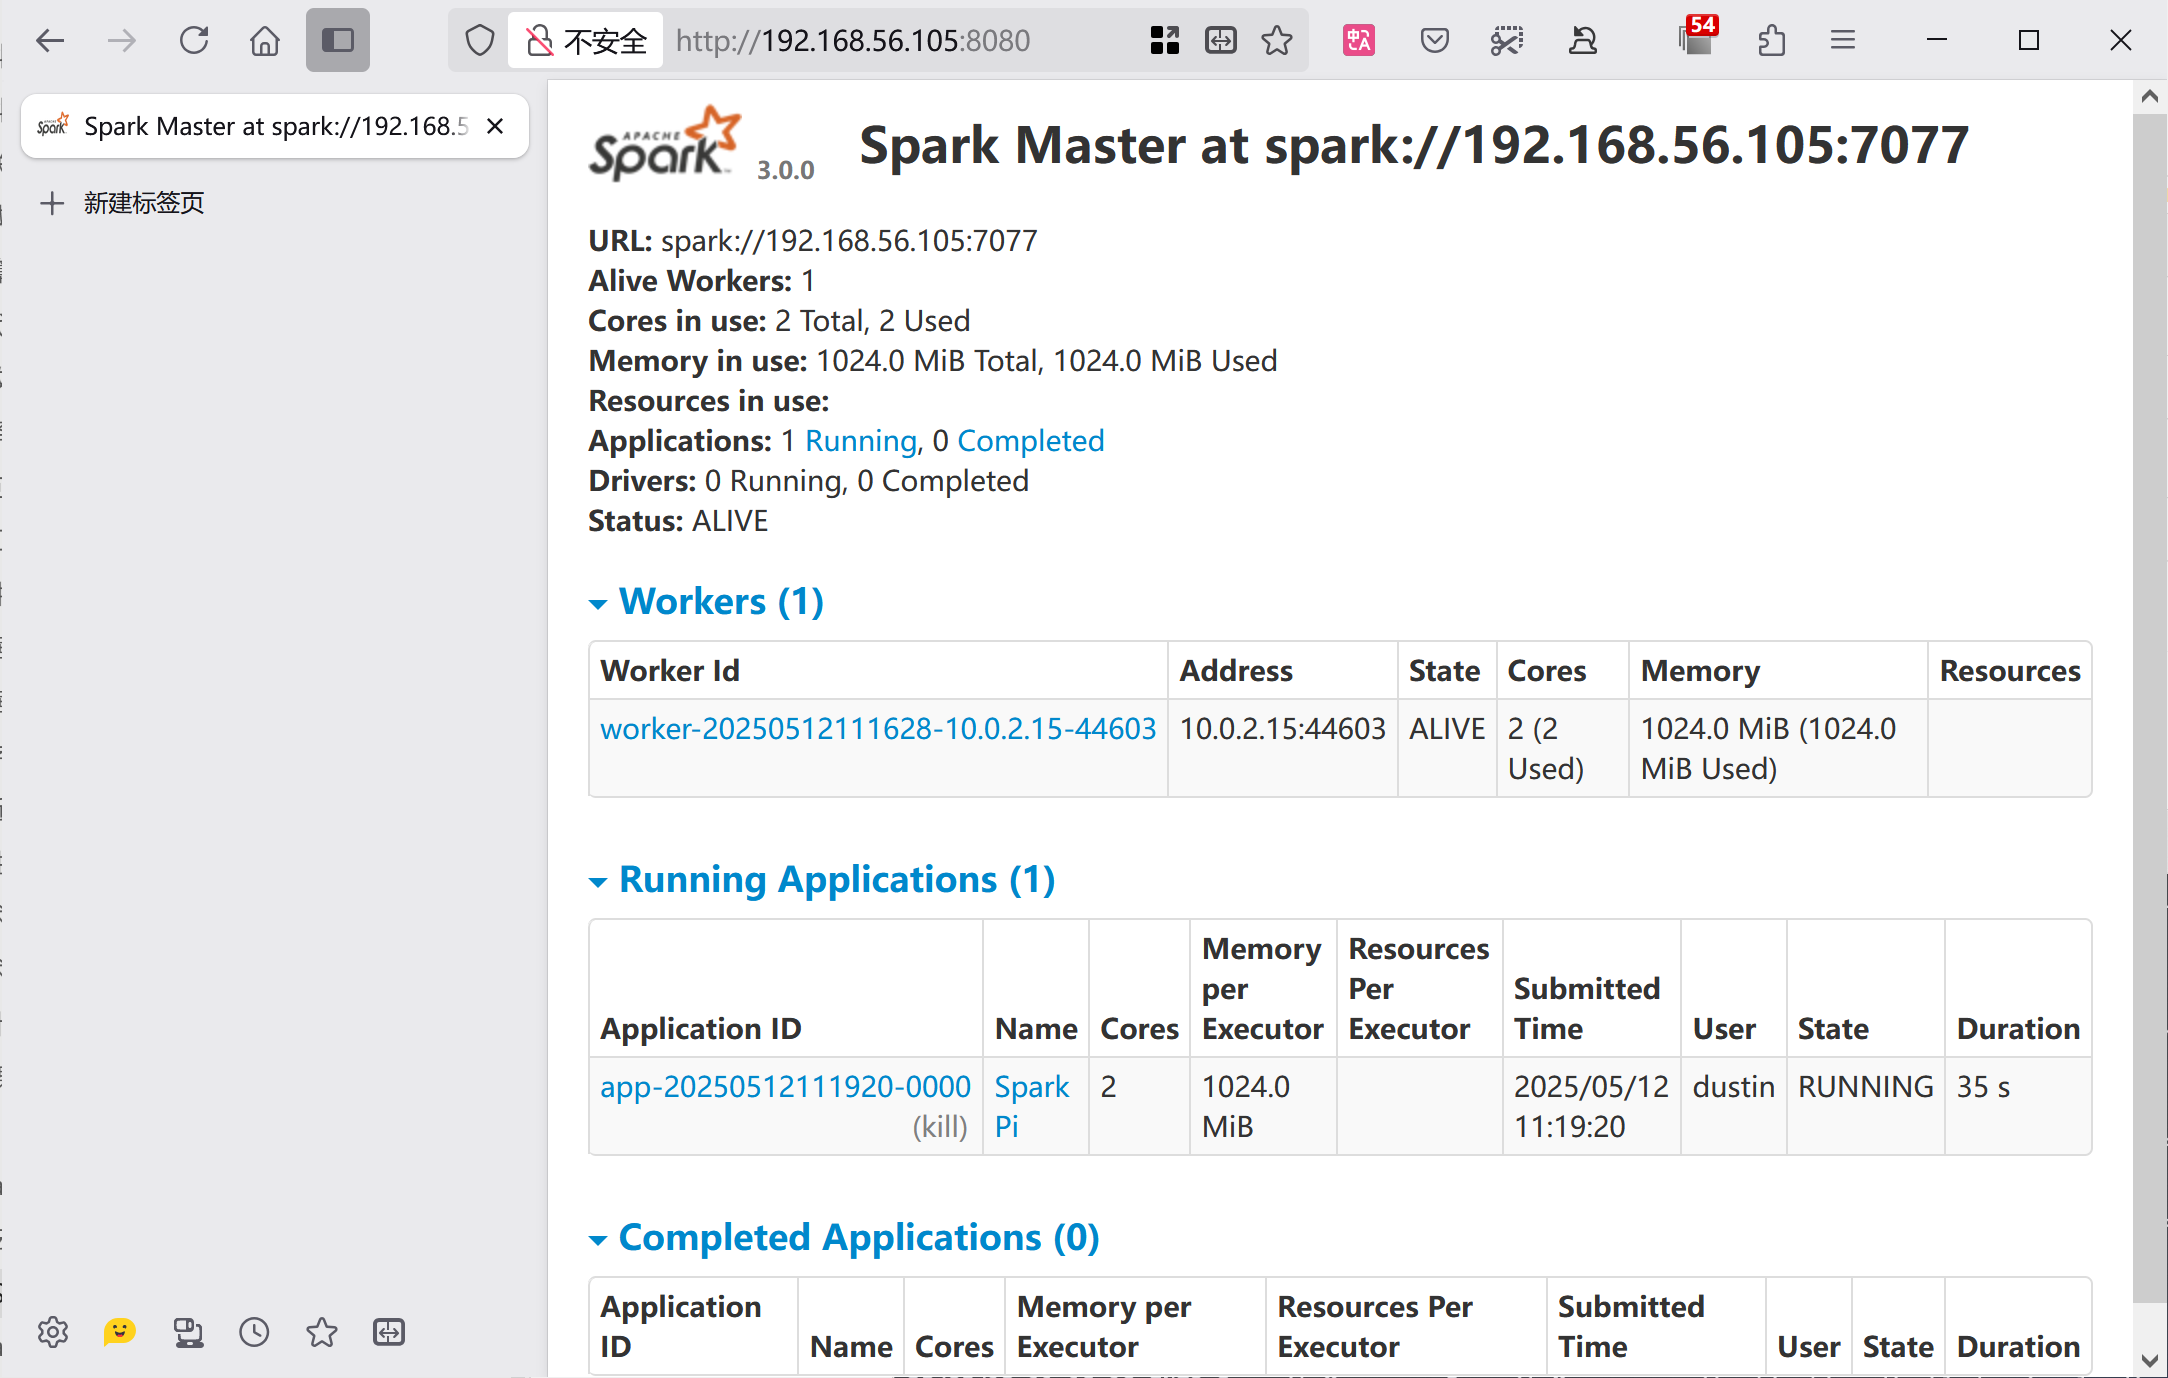Screen dimensions: 2168x1378
Task: Open tracking protection shield icon
Action: 480,41
